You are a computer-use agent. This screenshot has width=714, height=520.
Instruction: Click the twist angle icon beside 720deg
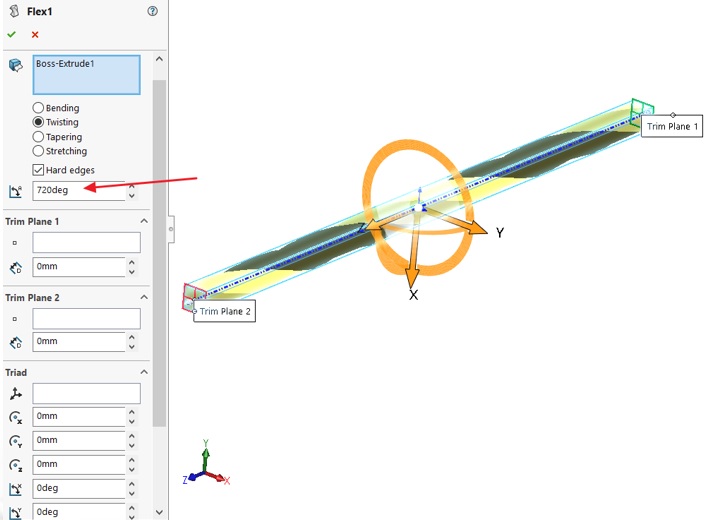15,191
